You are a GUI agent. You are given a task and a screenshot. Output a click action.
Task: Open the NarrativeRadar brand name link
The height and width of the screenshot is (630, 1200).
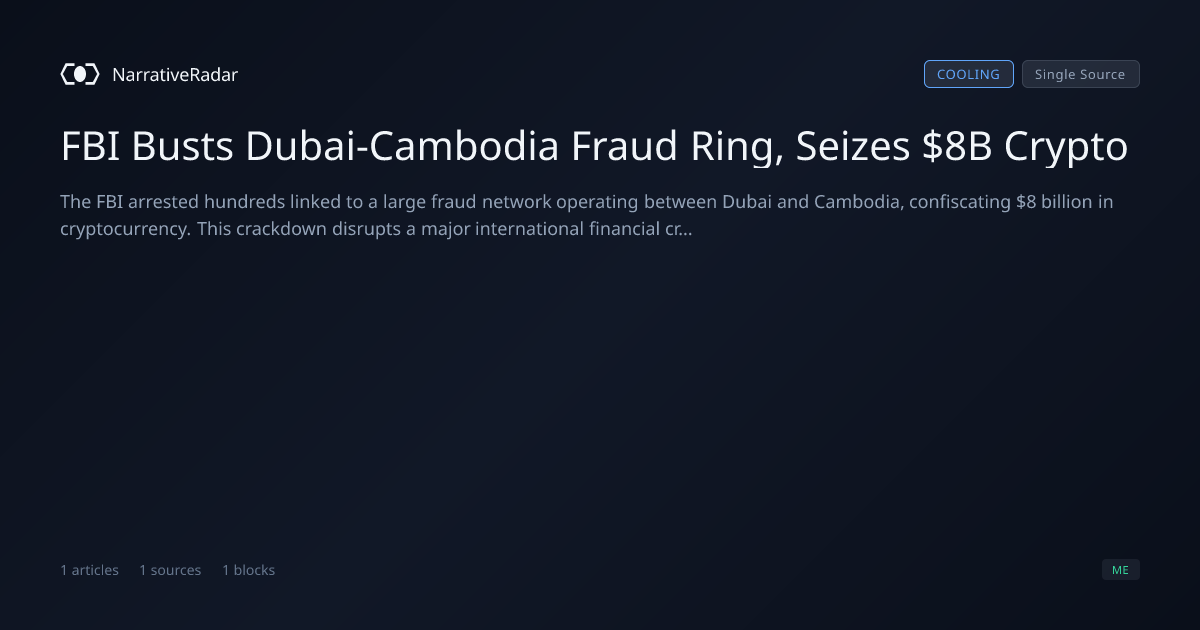click(x=175, y=74)
